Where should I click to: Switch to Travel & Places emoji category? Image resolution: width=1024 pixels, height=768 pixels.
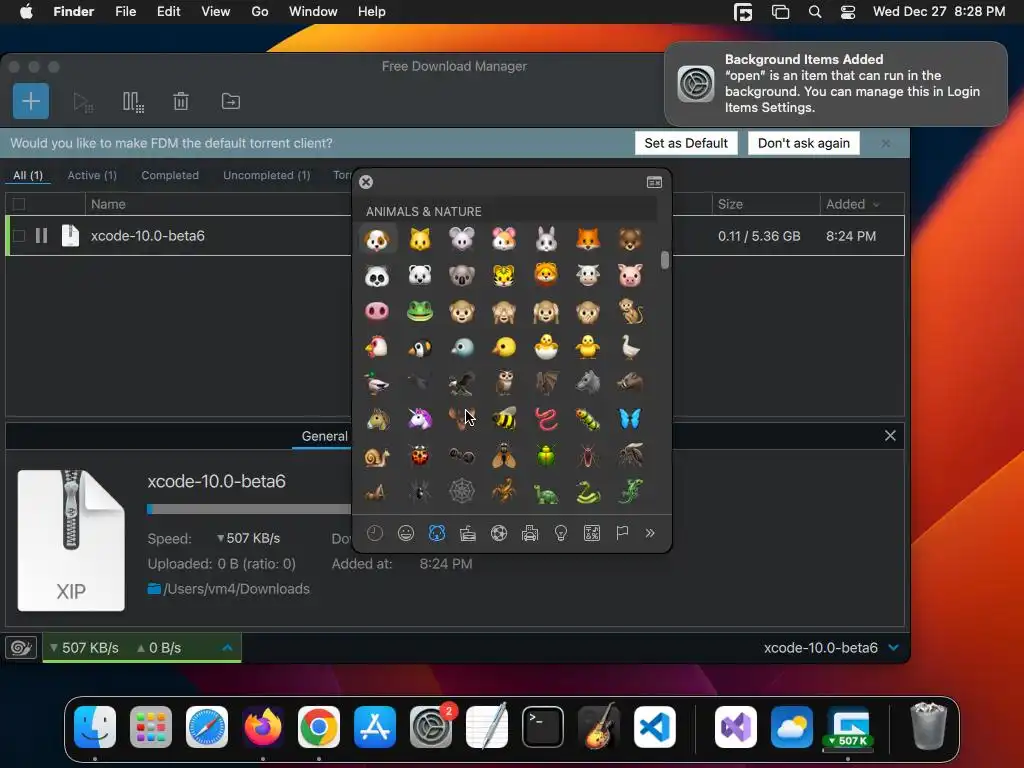[530, 534]
